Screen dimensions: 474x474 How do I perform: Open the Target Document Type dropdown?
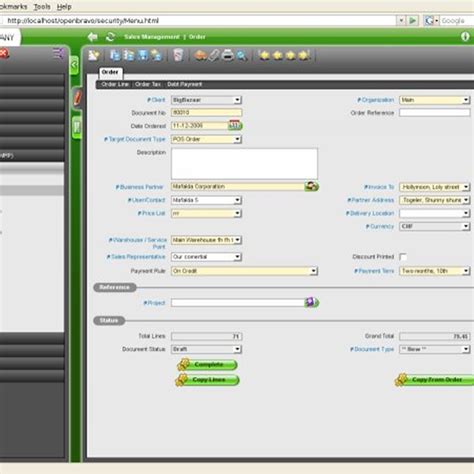[237, 139]
